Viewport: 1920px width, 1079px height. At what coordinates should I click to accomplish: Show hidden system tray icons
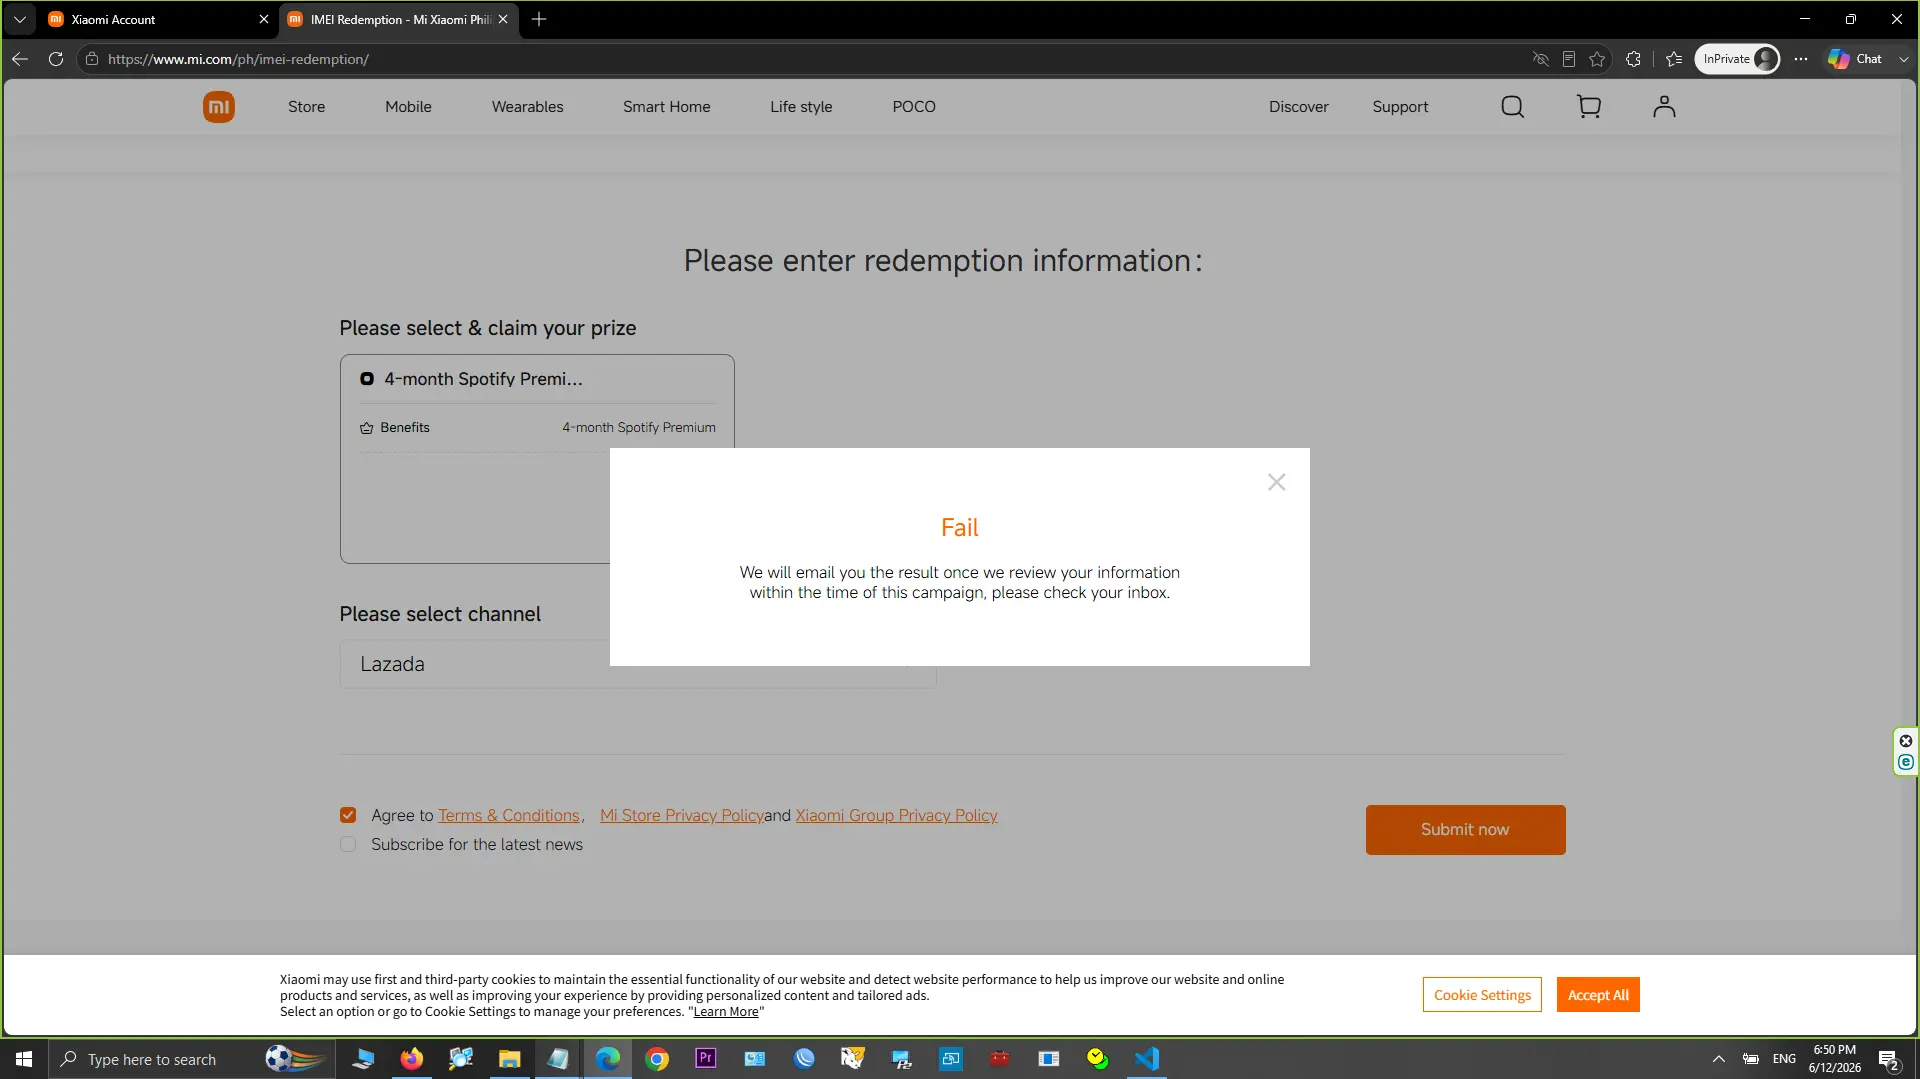click(x=1718, y=1059)
